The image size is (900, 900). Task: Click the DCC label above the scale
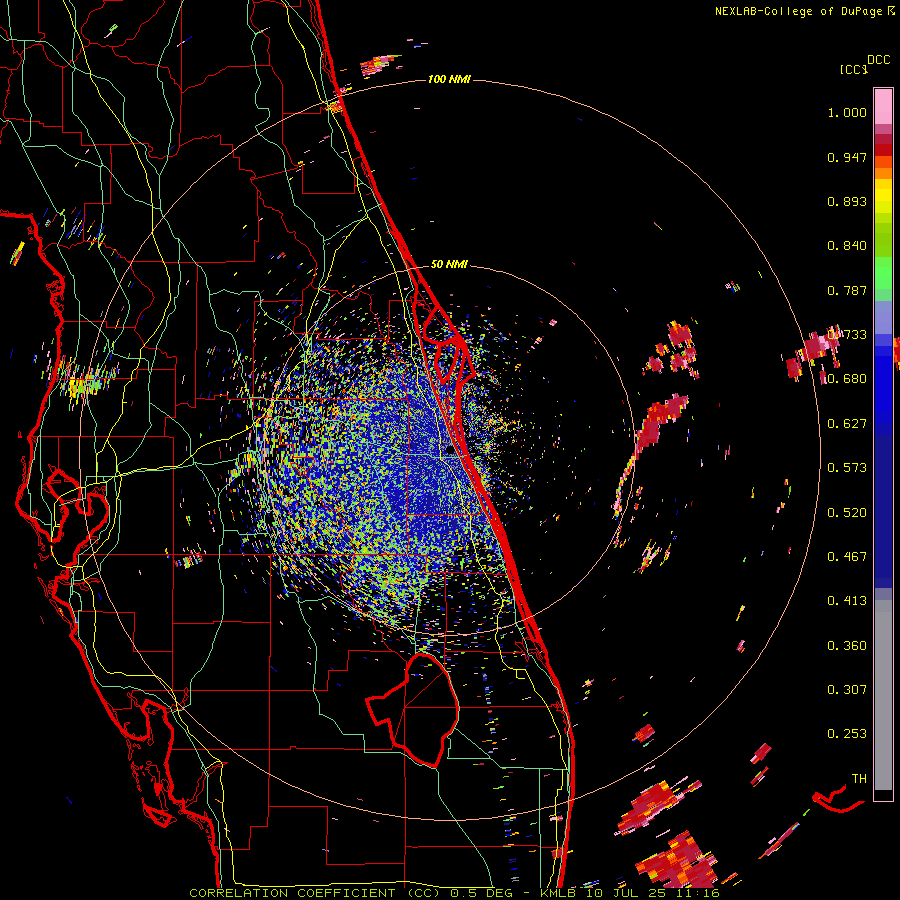[878, 60]
